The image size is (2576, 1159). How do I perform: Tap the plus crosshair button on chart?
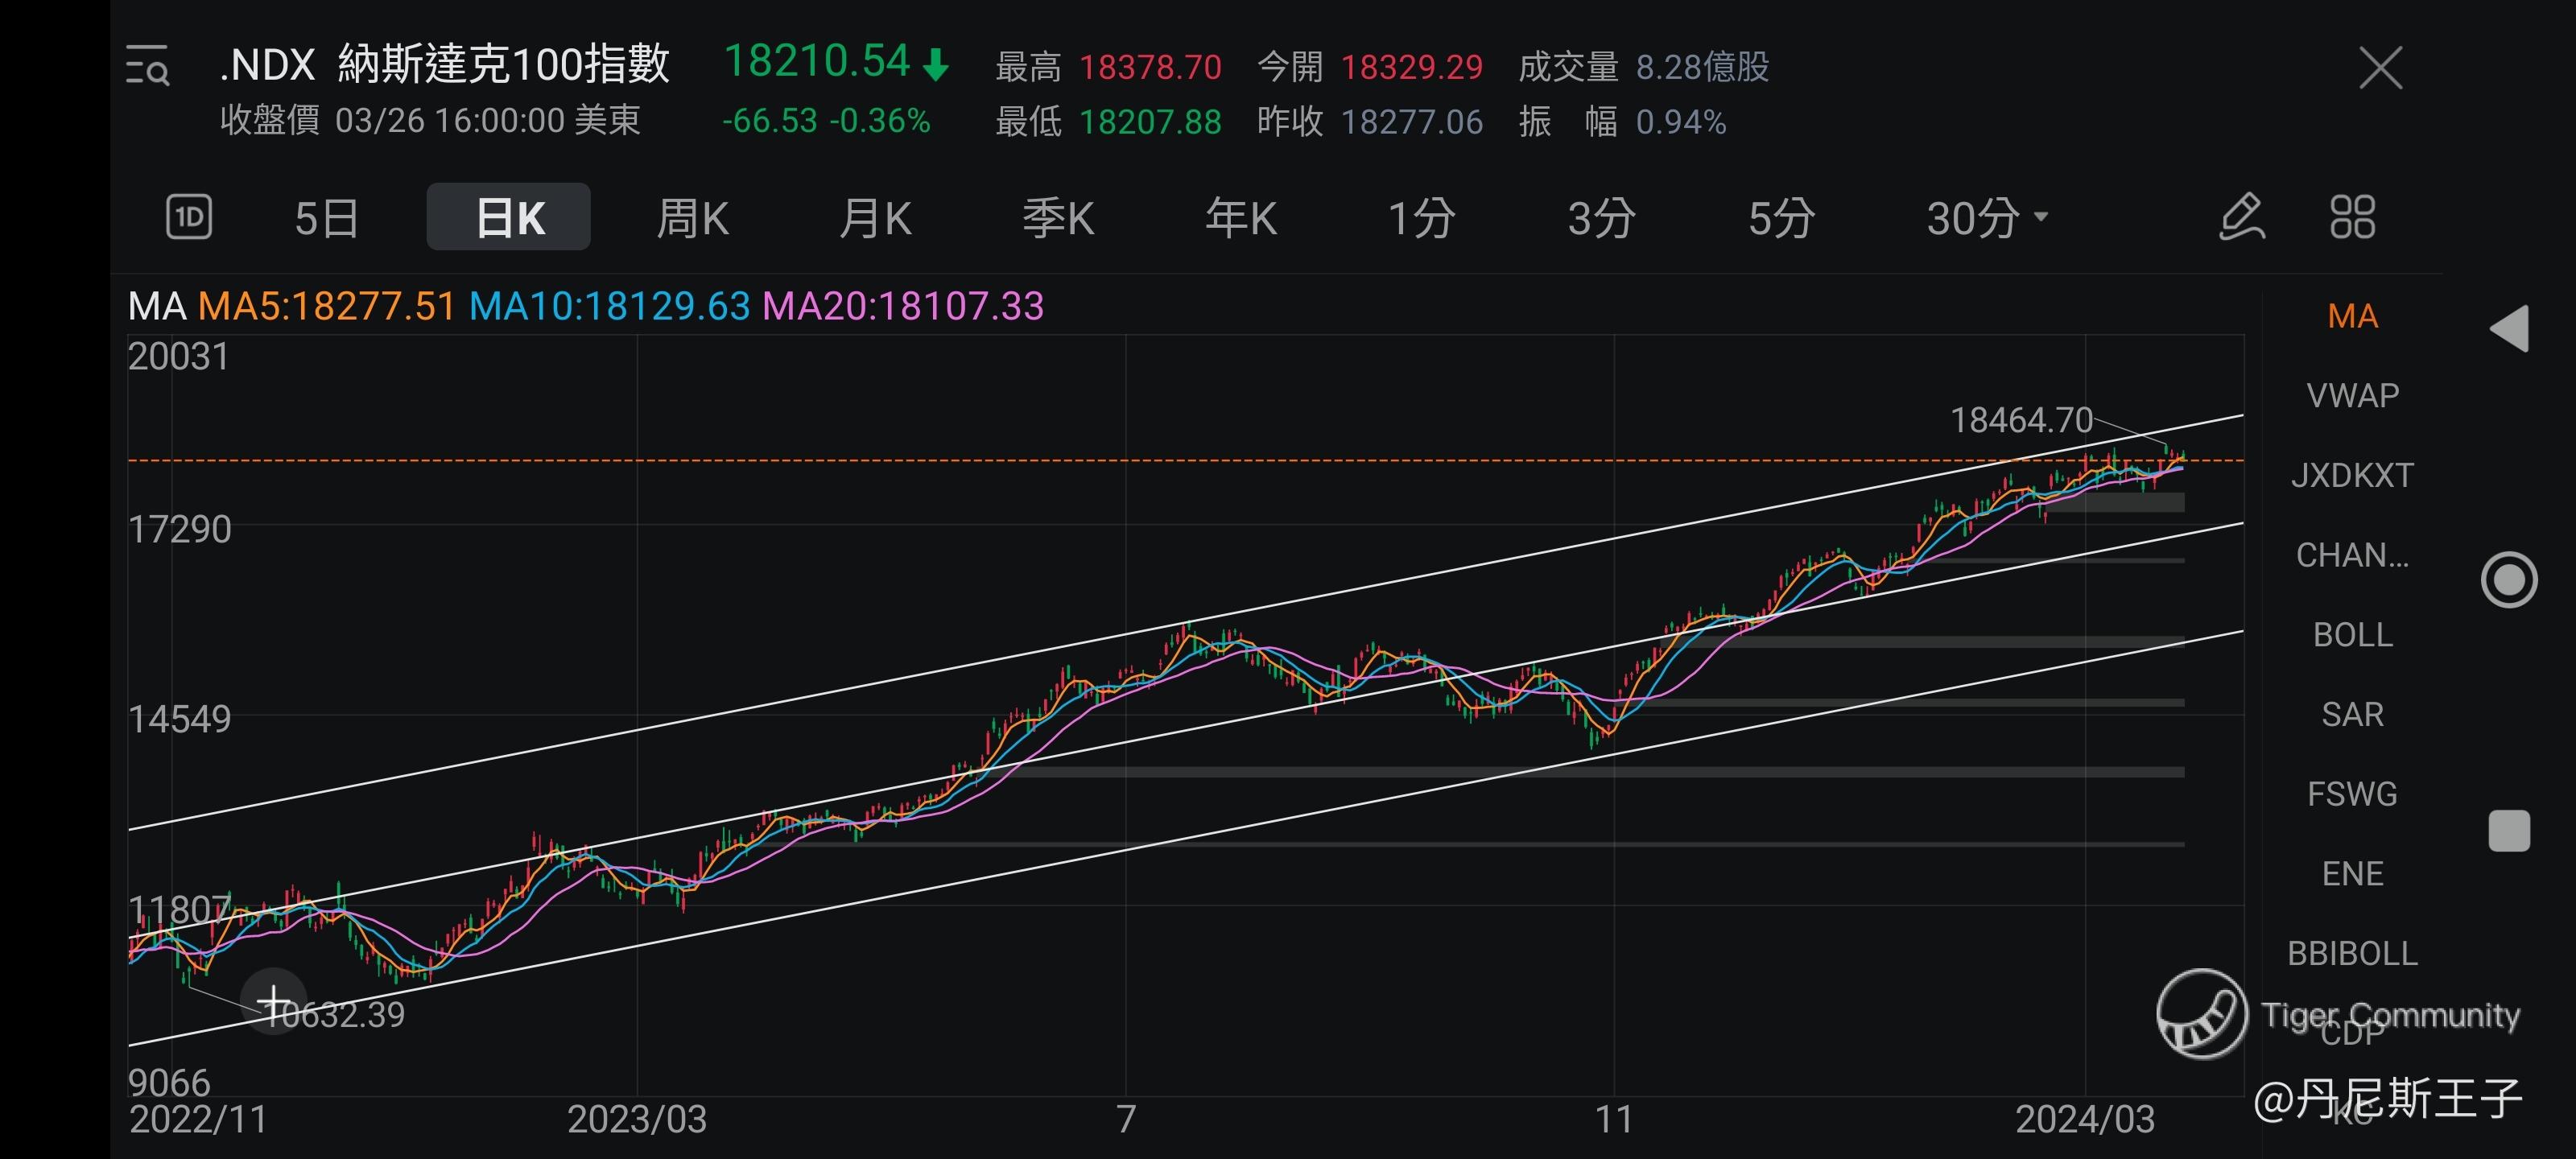273,1001
